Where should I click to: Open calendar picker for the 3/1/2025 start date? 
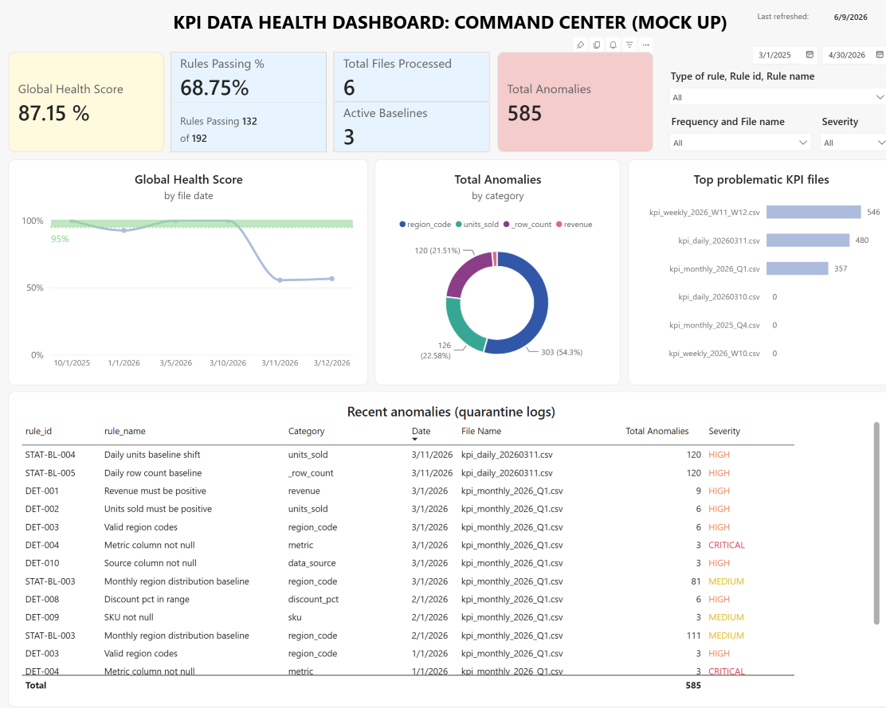coord(810,55)
